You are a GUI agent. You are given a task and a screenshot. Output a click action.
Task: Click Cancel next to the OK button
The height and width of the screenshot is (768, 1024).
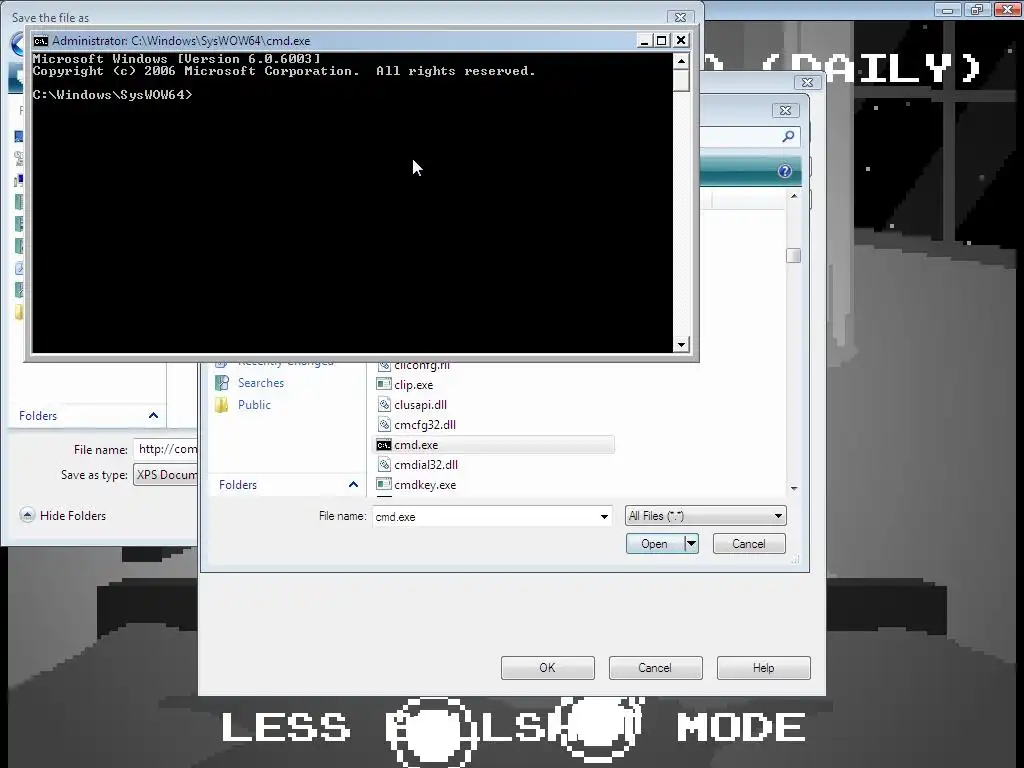655,668
